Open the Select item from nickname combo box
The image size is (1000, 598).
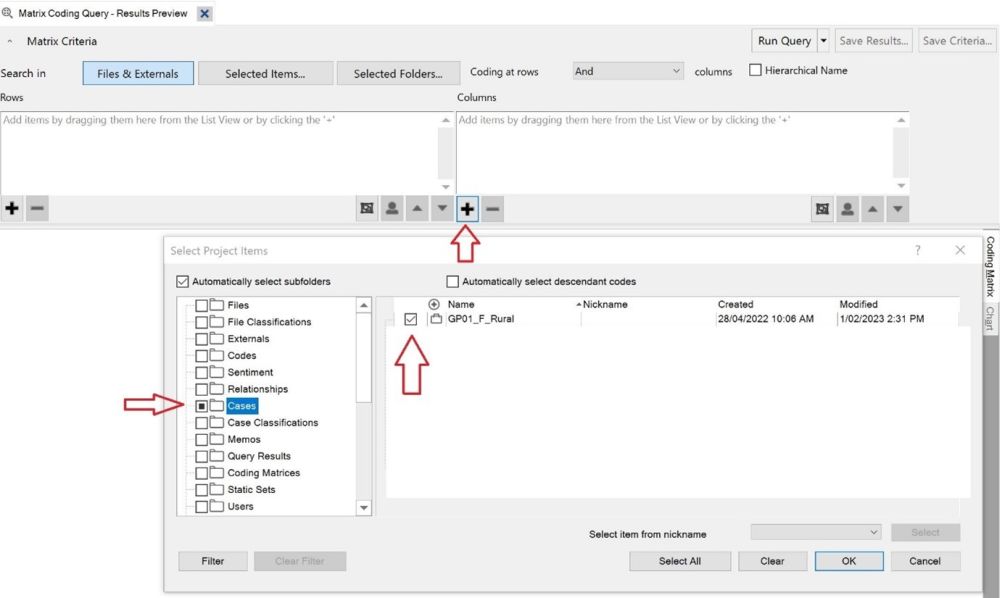816,533
